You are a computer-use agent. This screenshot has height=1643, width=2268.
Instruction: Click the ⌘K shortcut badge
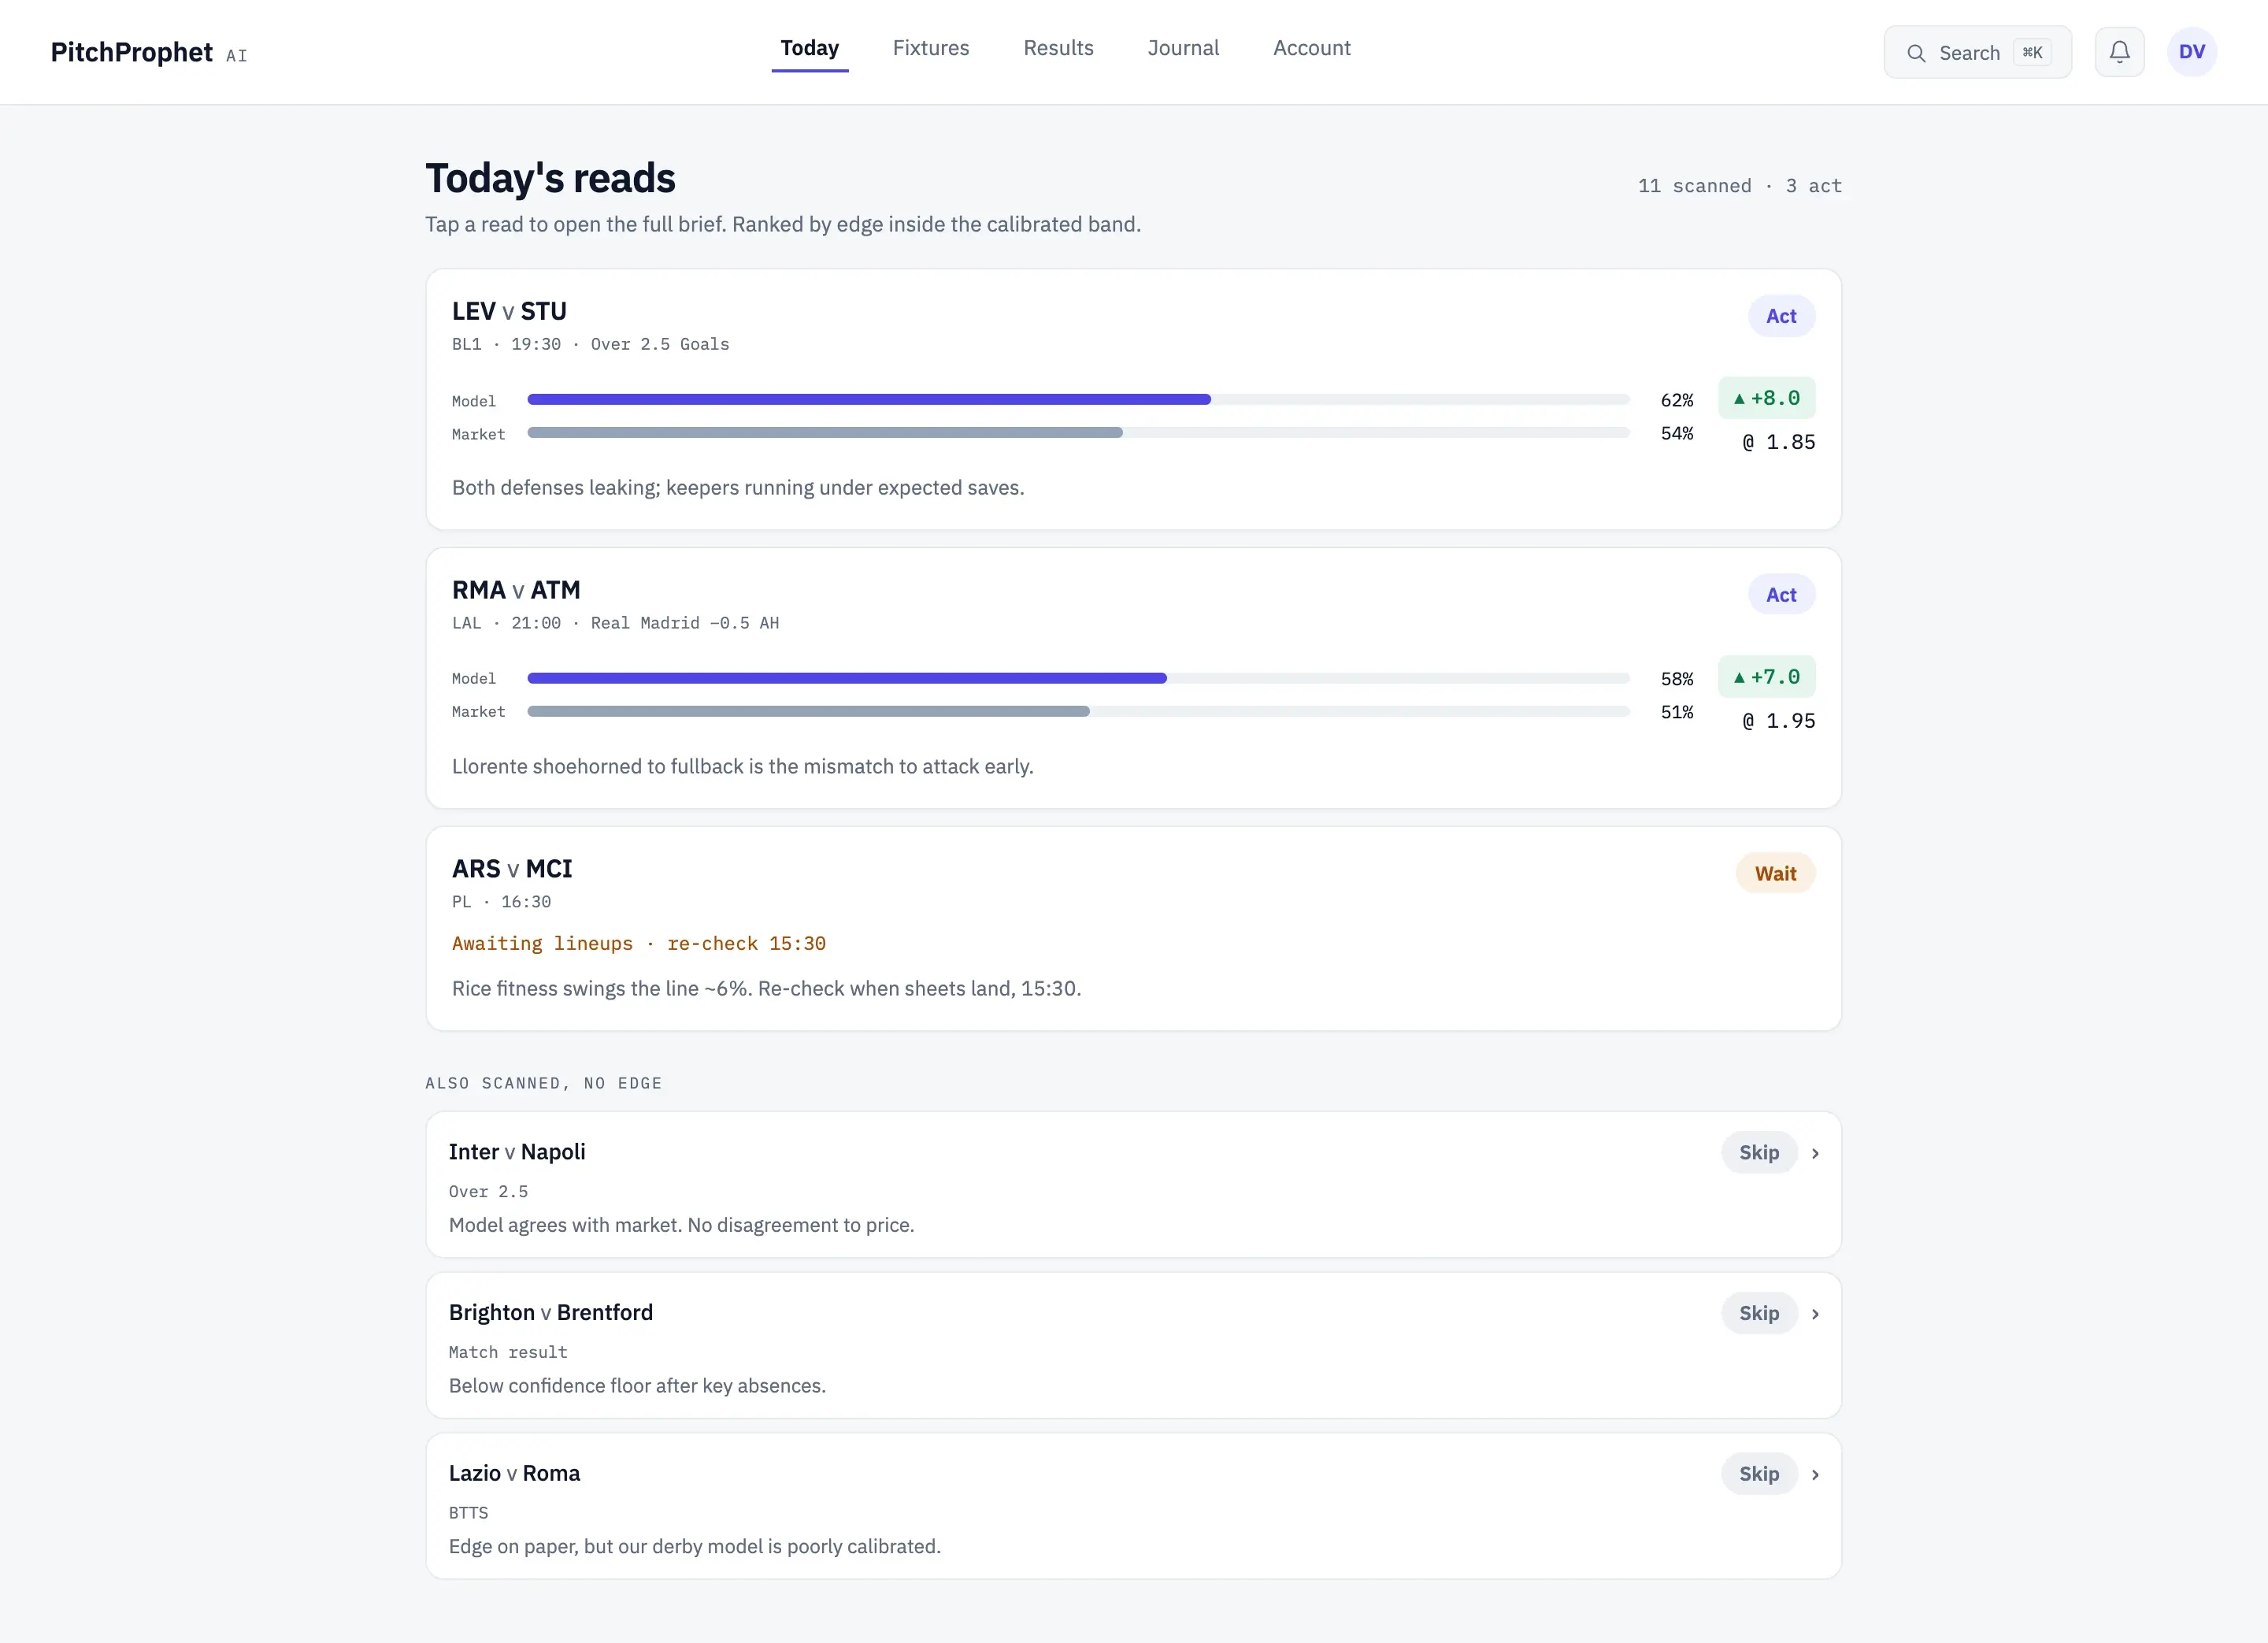2032,53
